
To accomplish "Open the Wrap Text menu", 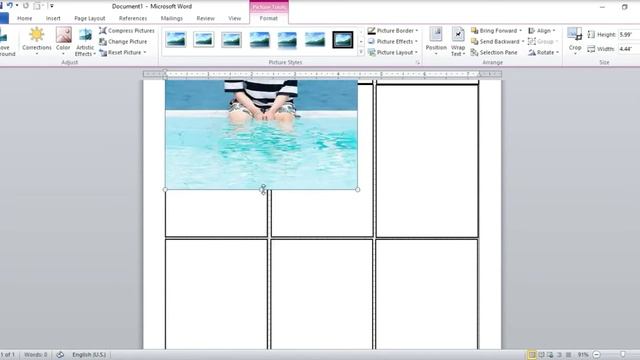I will [458, 41].
